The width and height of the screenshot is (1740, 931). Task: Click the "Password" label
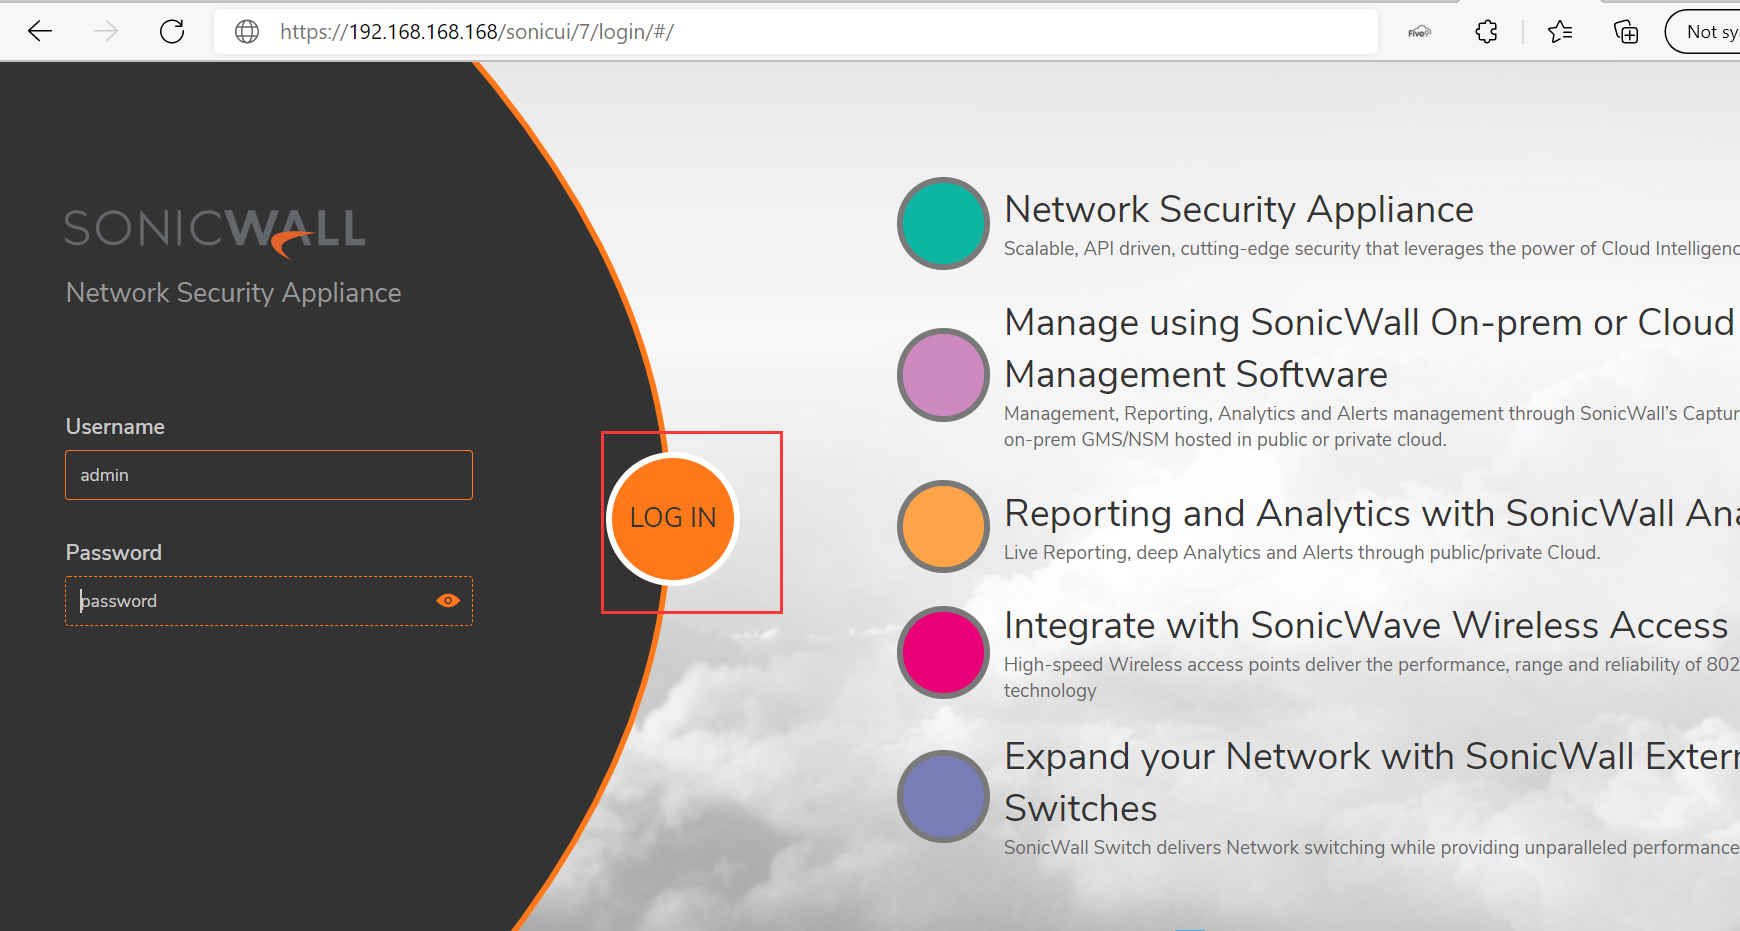pyautogui.click(x=113, y=553)
